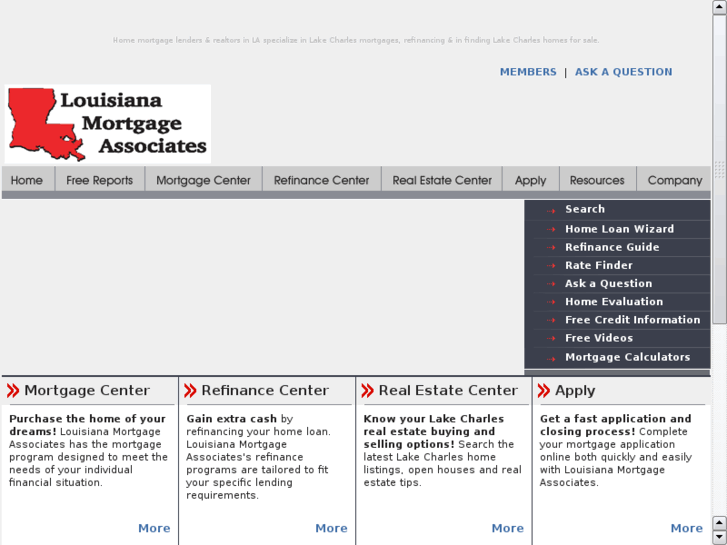Open the Free Videos link
The width and height of the screenshot is (727, 545).
point(599,338)
